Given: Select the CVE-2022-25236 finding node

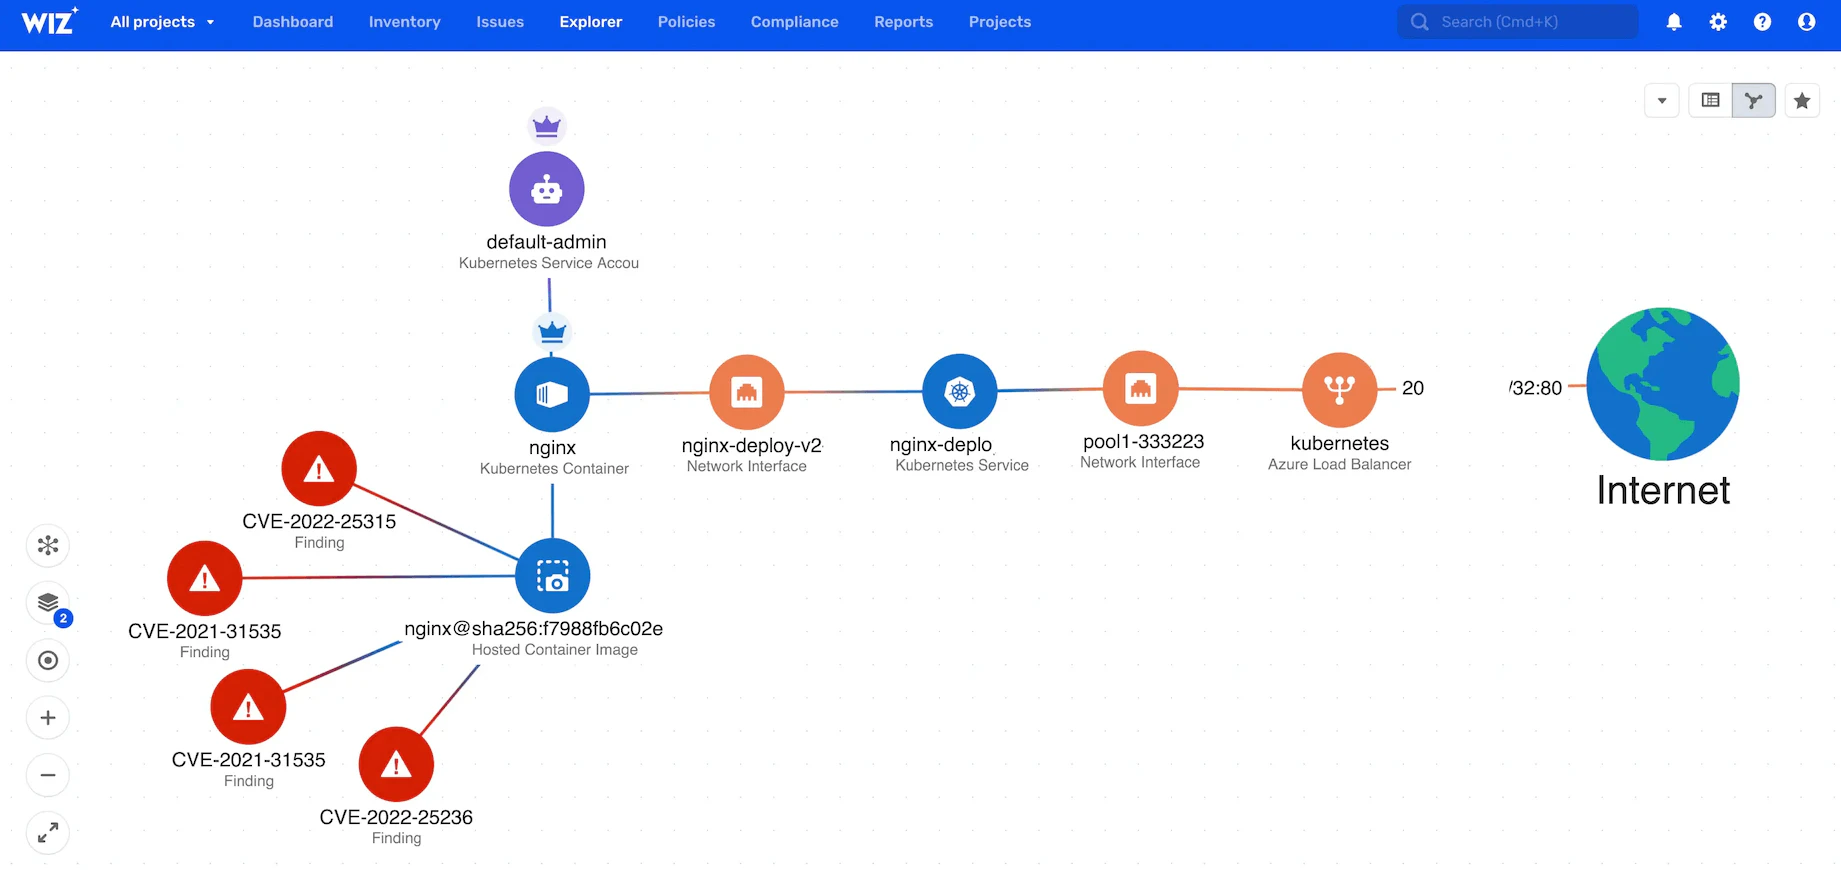Looking at the screenshot, I should click(396, 765).
